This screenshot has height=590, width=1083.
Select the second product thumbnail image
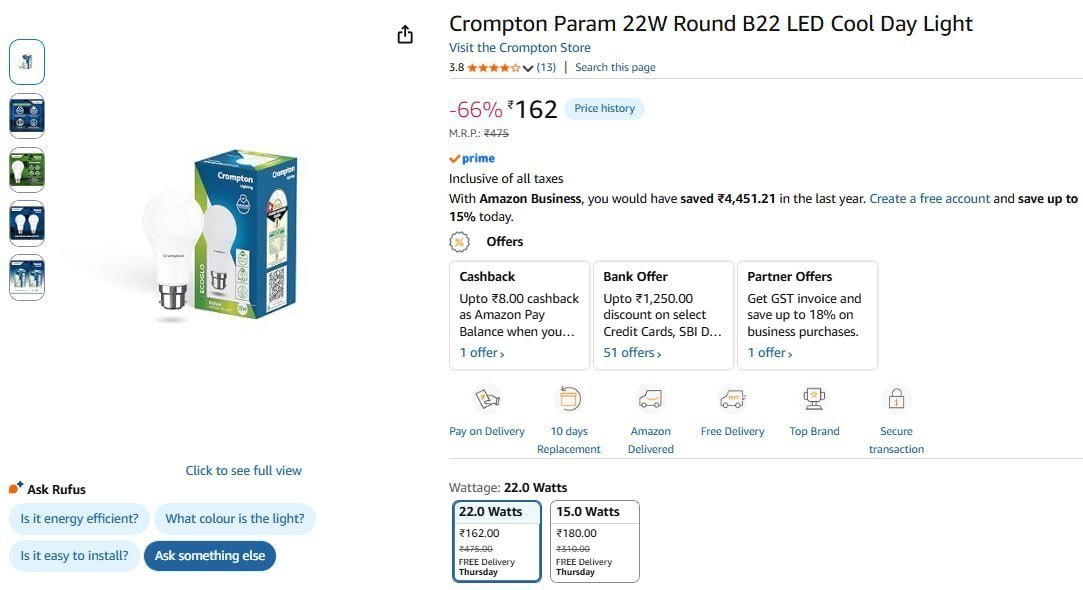point(27,116)
